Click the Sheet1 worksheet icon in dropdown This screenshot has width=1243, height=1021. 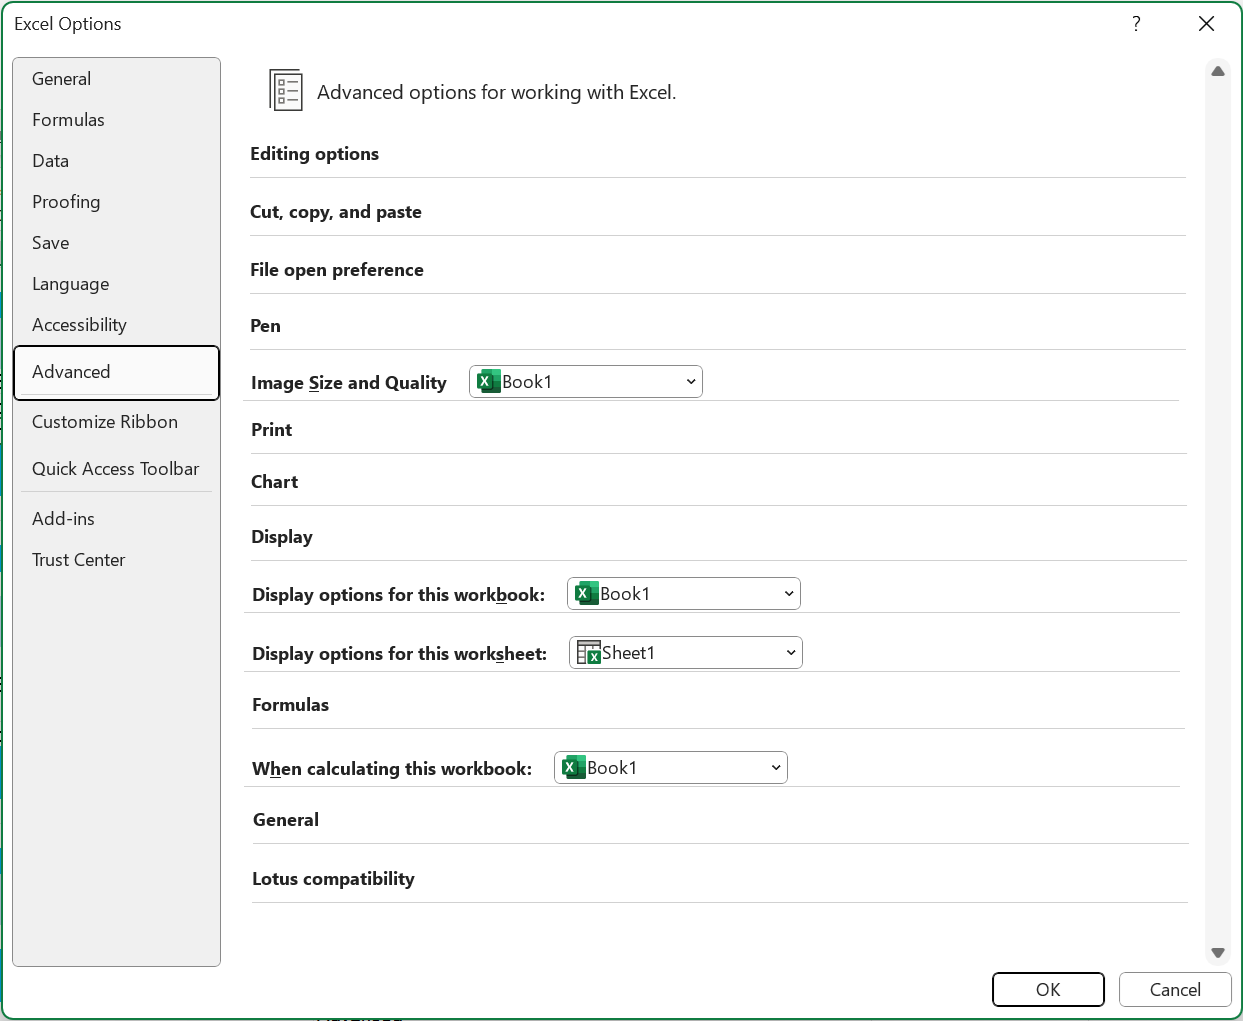pos(589,653)
